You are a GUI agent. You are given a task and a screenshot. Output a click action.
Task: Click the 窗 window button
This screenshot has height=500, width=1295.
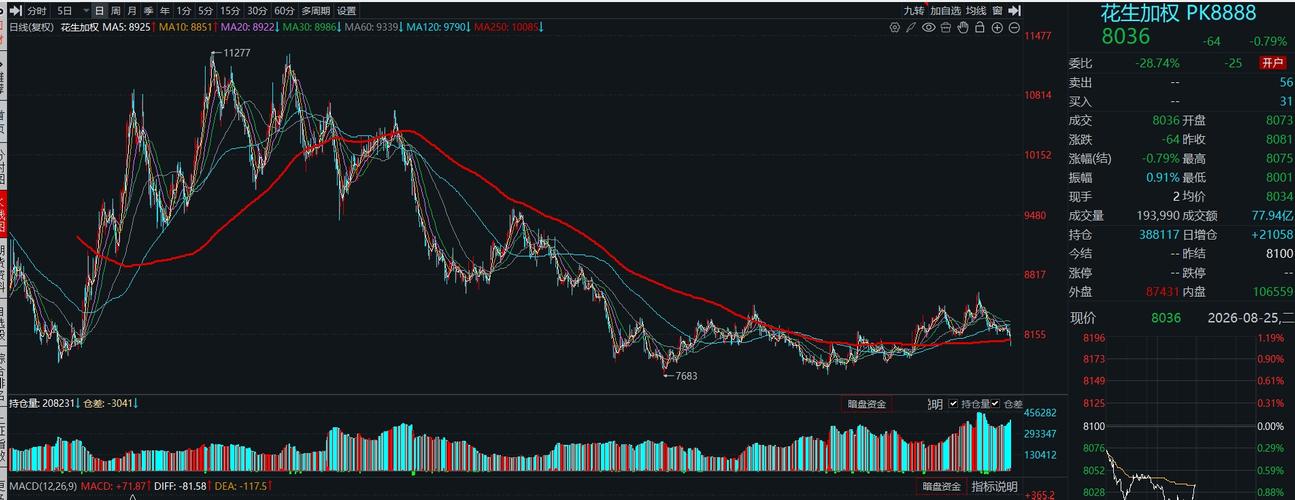998,10
